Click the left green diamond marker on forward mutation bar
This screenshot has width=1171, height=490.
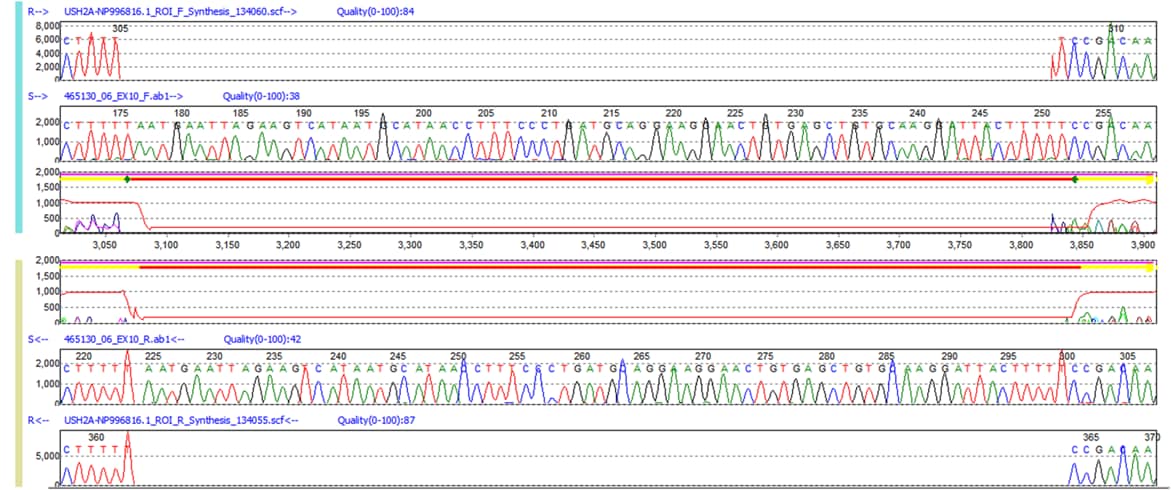tap(127, 179)
